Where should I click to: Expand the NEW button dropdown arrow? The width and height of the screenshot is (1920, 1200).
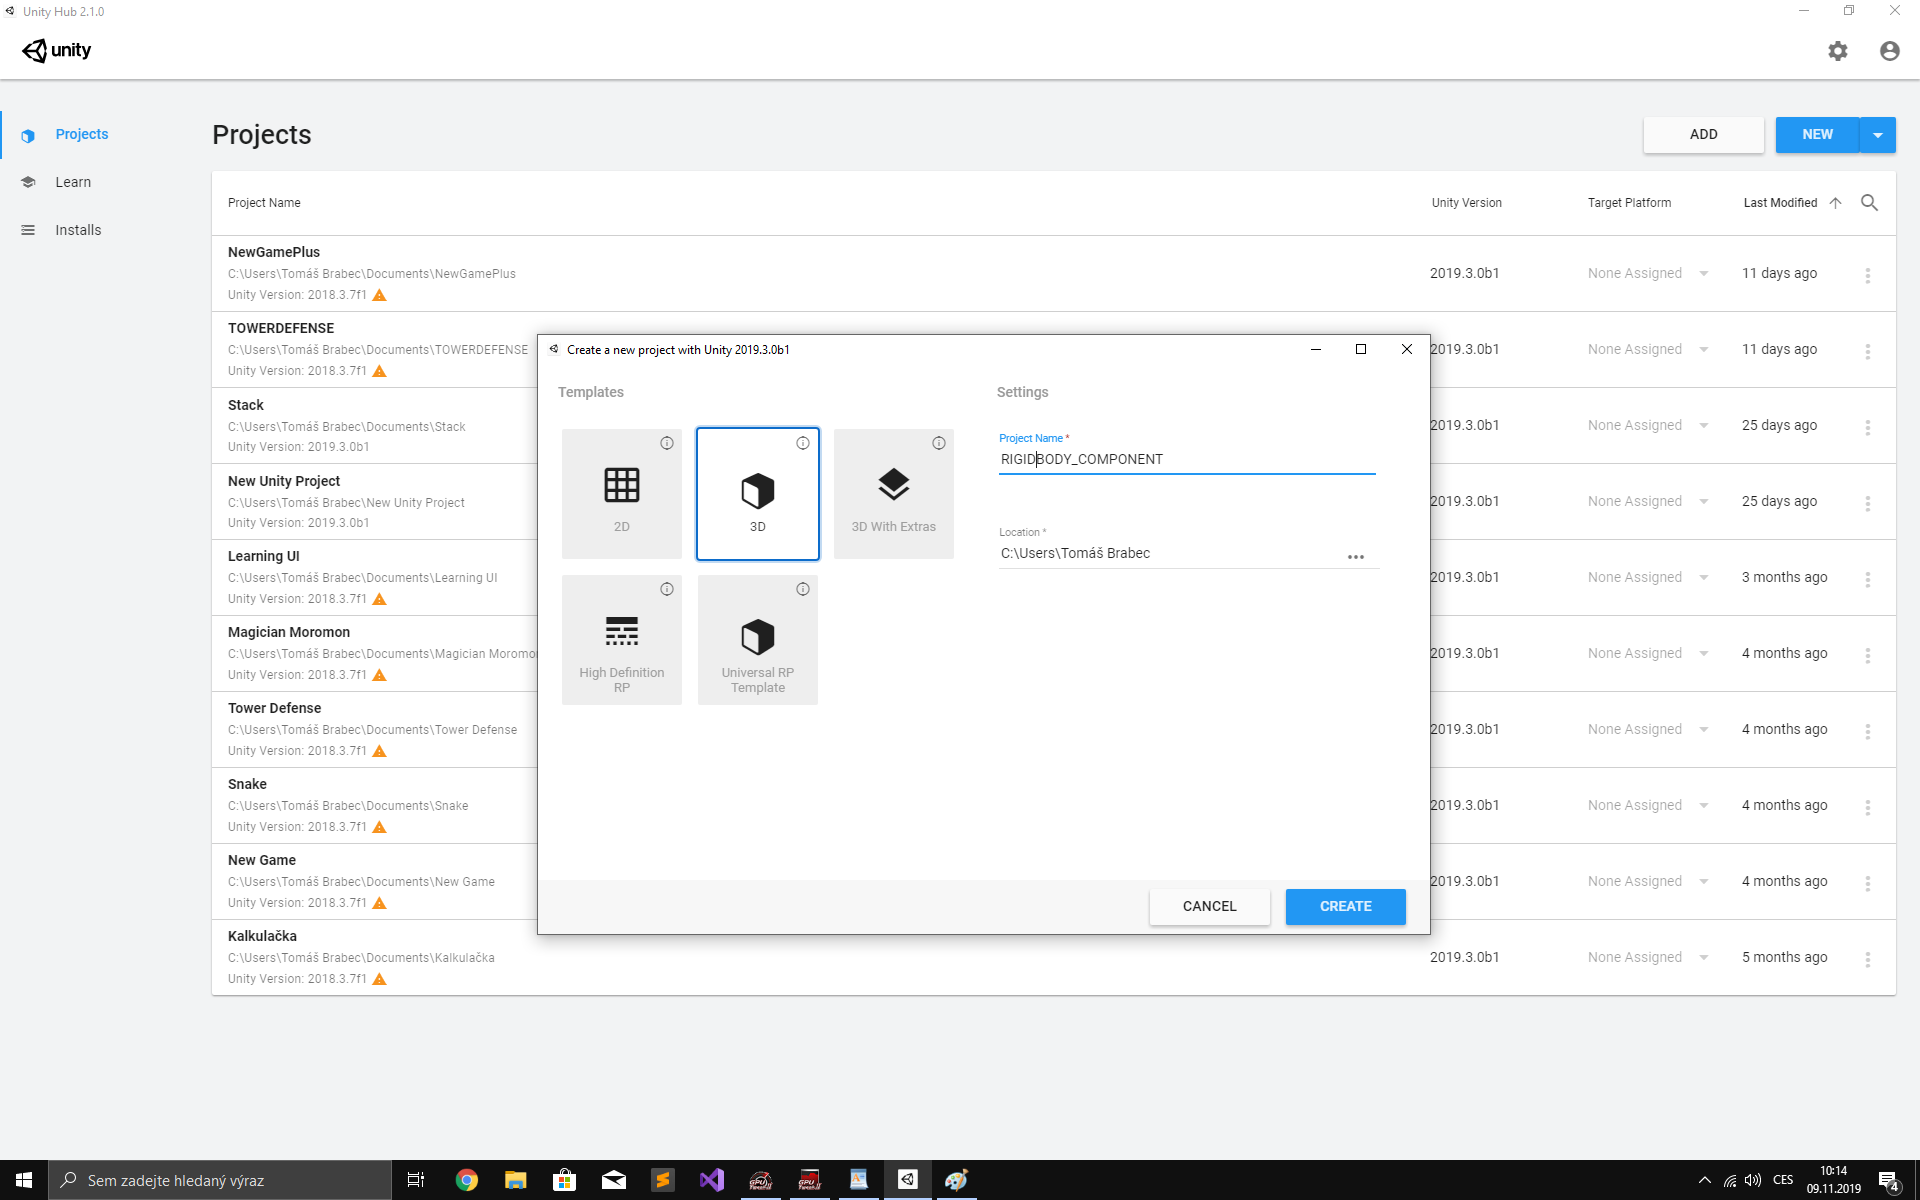tap(1877, 135)
